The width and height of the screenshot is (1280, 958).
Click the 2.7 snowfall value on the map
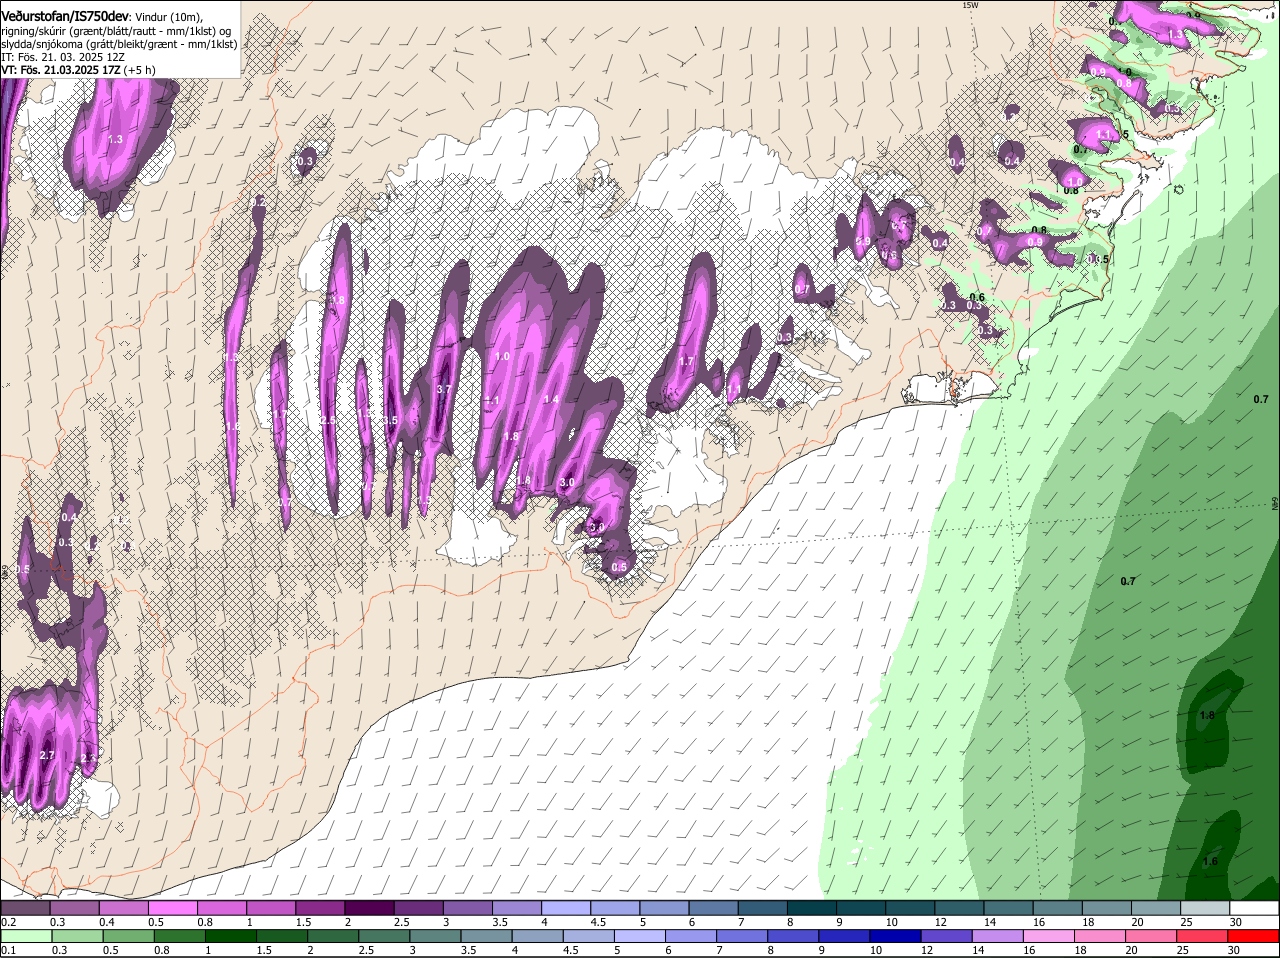coord(46,755)
